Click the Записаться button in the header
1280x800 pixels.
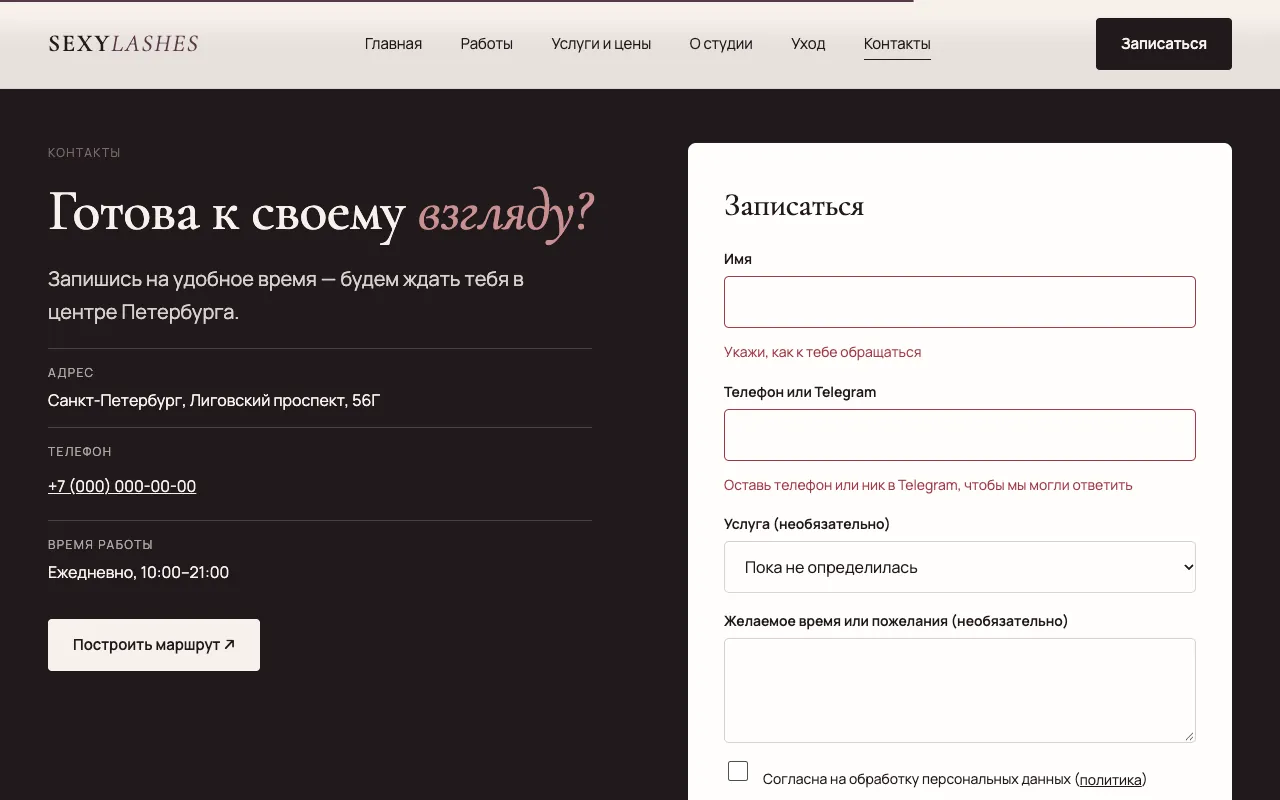coord(1164,44)
